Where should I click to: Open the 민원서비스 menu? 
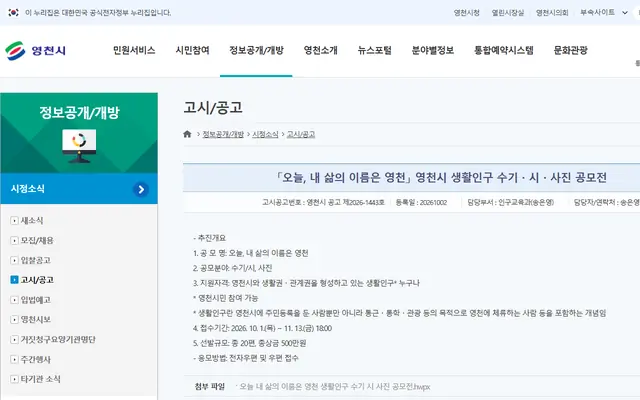134,50
